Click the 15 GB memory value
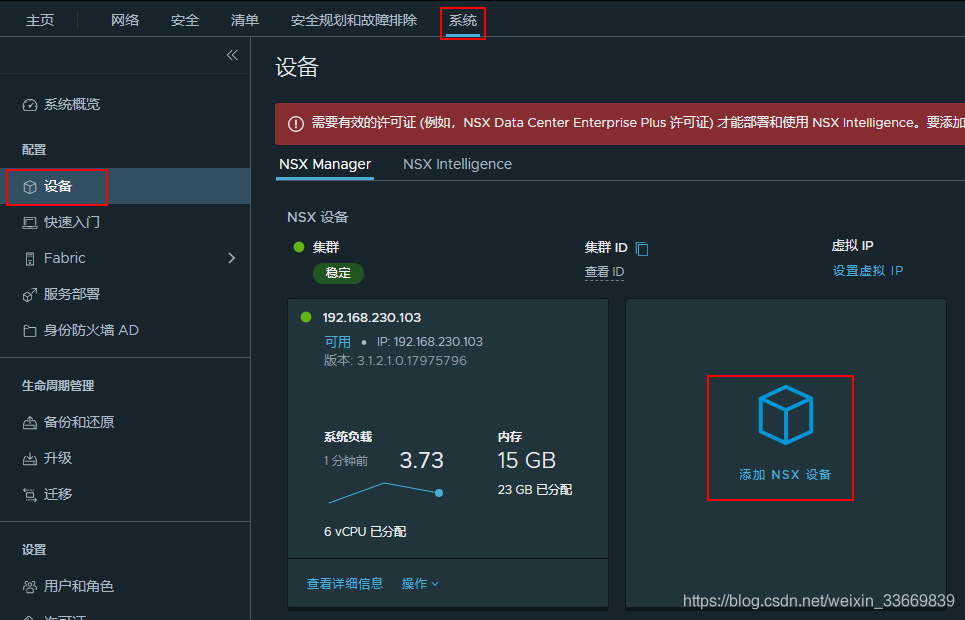Viewport: 965px width, 620px height. [x=527, y=461]
